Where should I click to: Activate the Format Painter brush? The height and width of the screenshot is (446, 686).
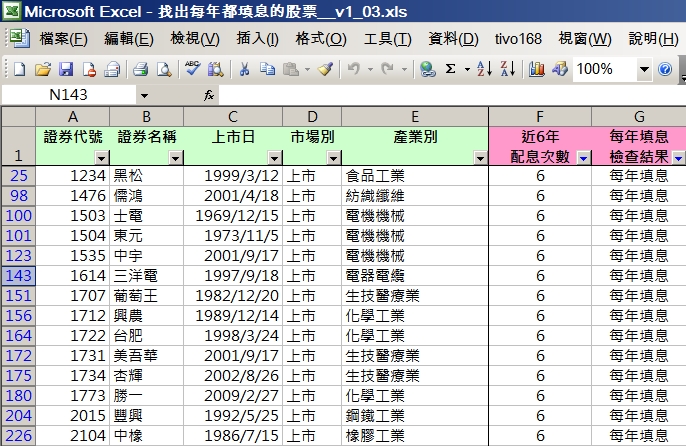(326, 69)
